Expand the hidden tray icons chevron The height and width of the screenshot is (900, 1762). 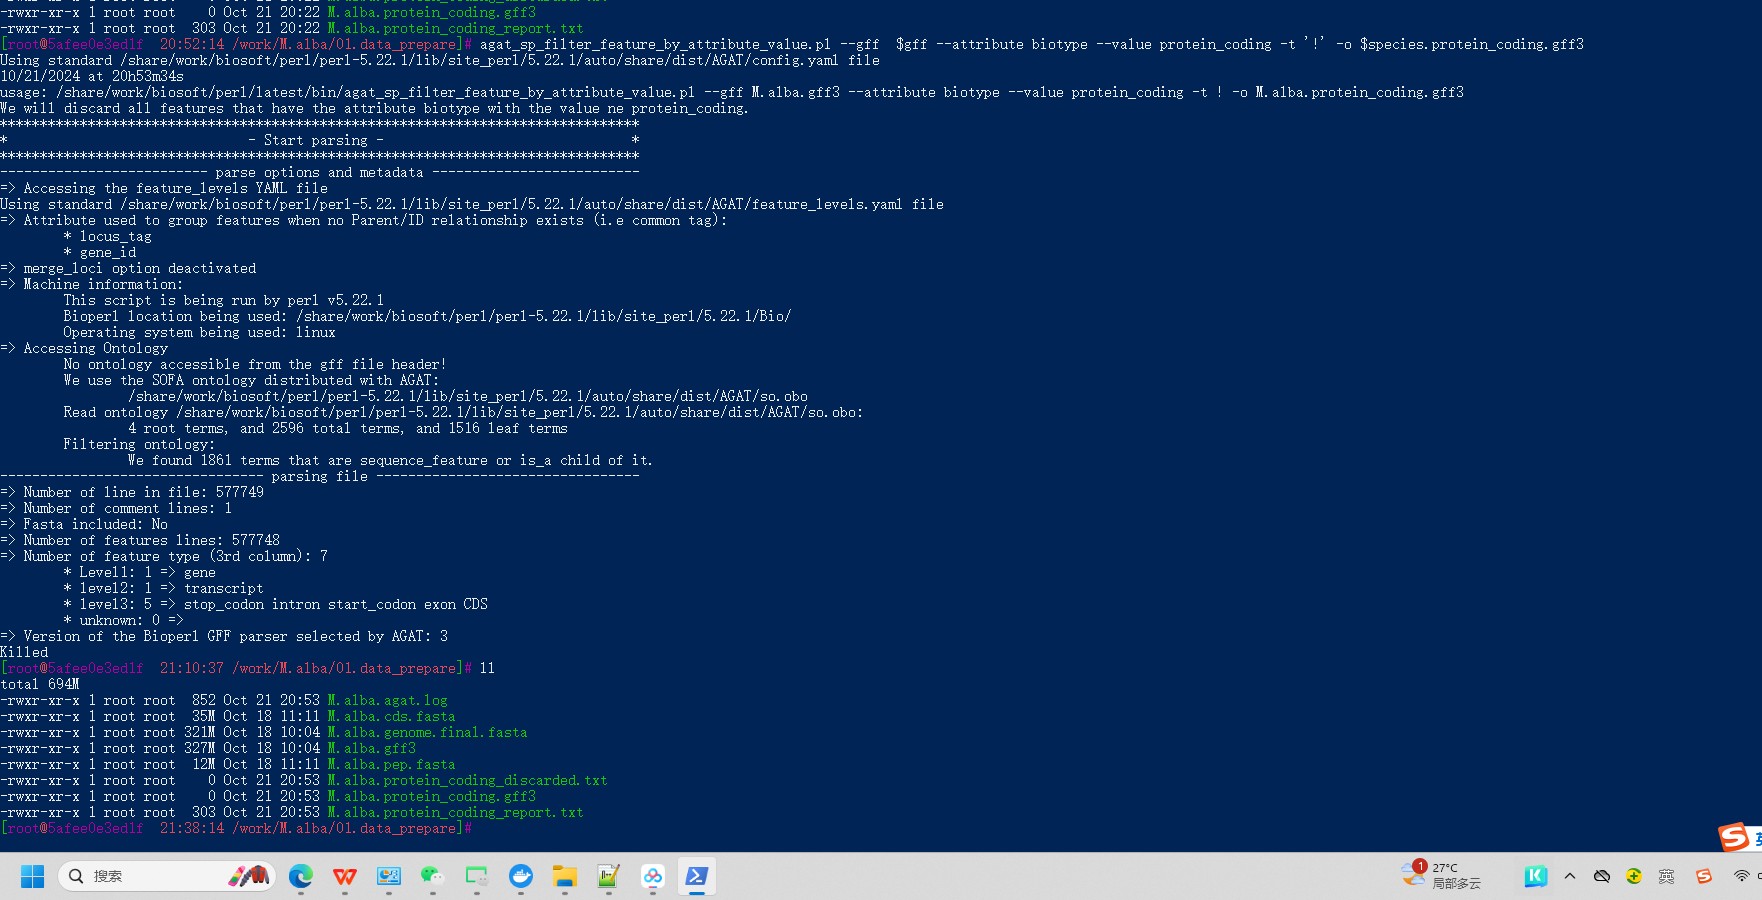[1570, 877]
